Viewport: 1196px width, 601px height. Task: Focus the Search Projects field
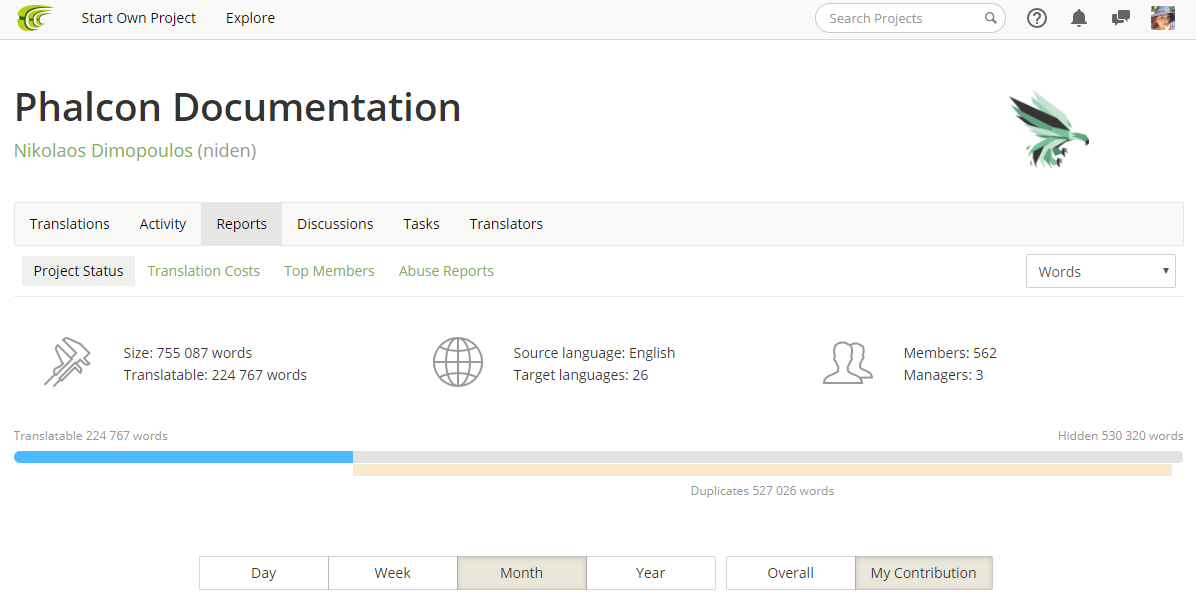pyautogui.click(x=910, y=18)
